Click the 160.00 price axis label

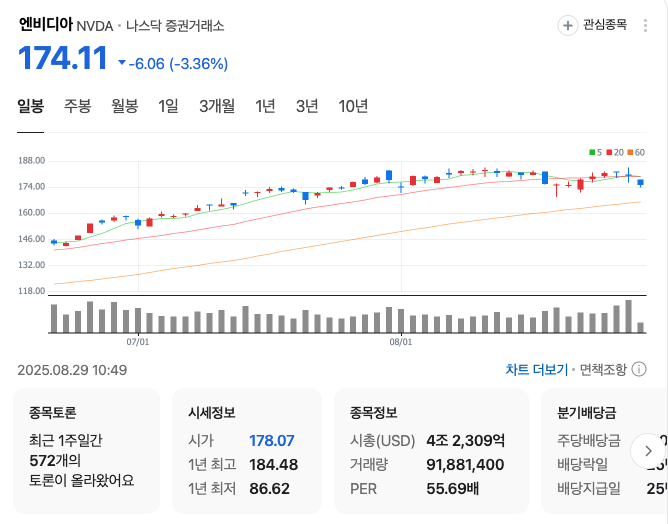coord(32,213)
